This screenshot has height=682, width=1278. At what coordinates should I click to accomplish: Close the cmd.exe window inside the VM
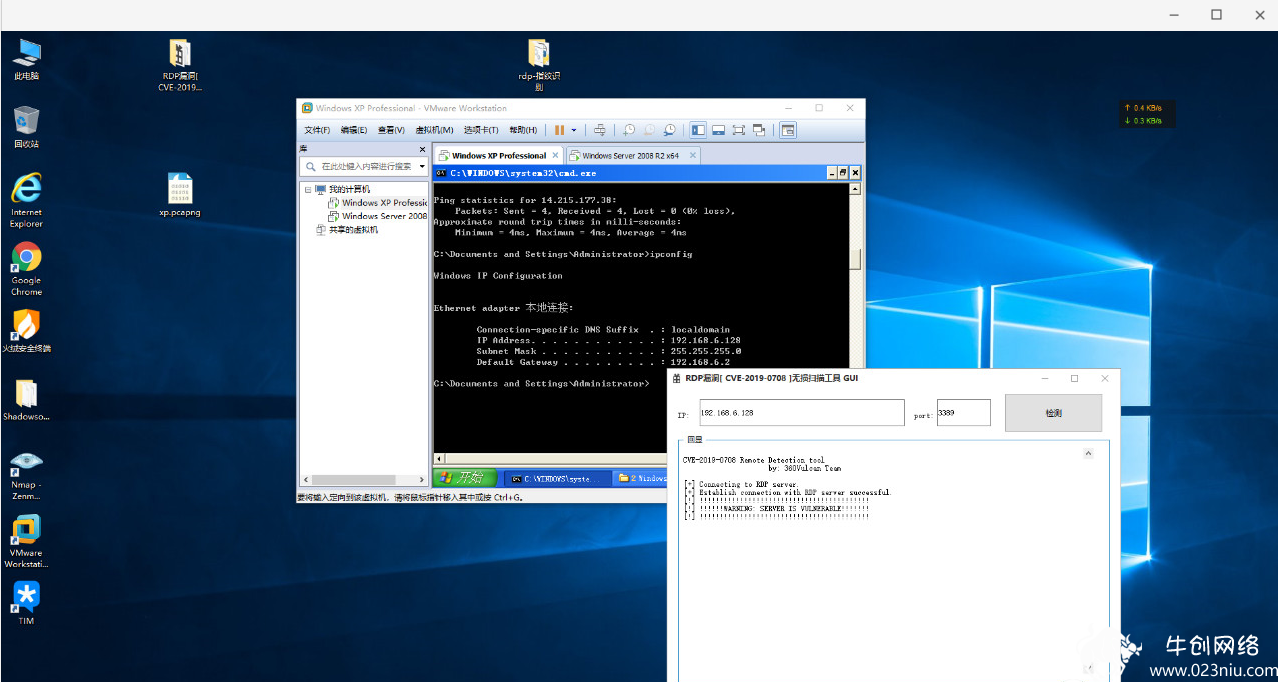[855, 173]
